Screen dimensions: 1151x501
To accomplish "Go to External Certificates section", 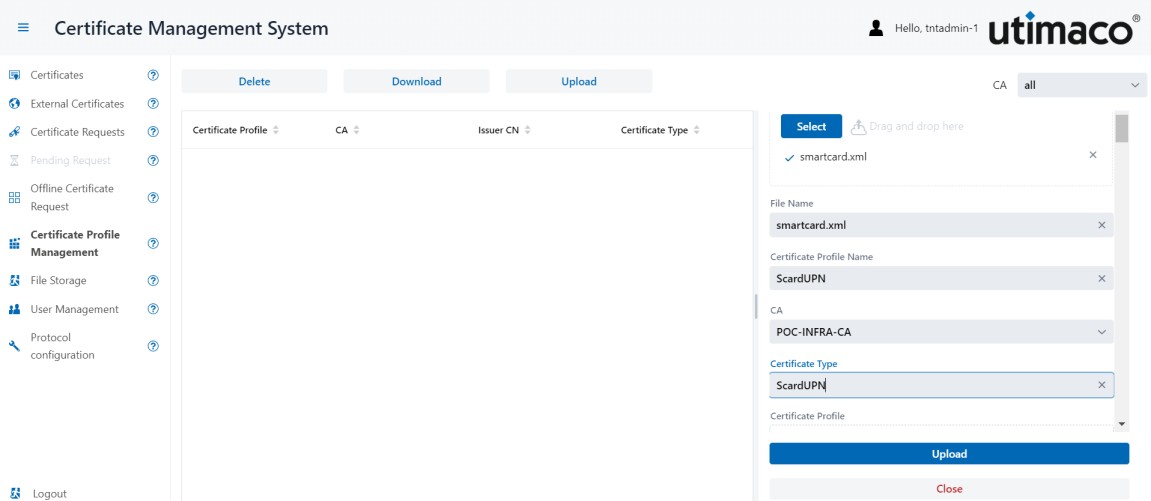I will (x=77, y=103).
